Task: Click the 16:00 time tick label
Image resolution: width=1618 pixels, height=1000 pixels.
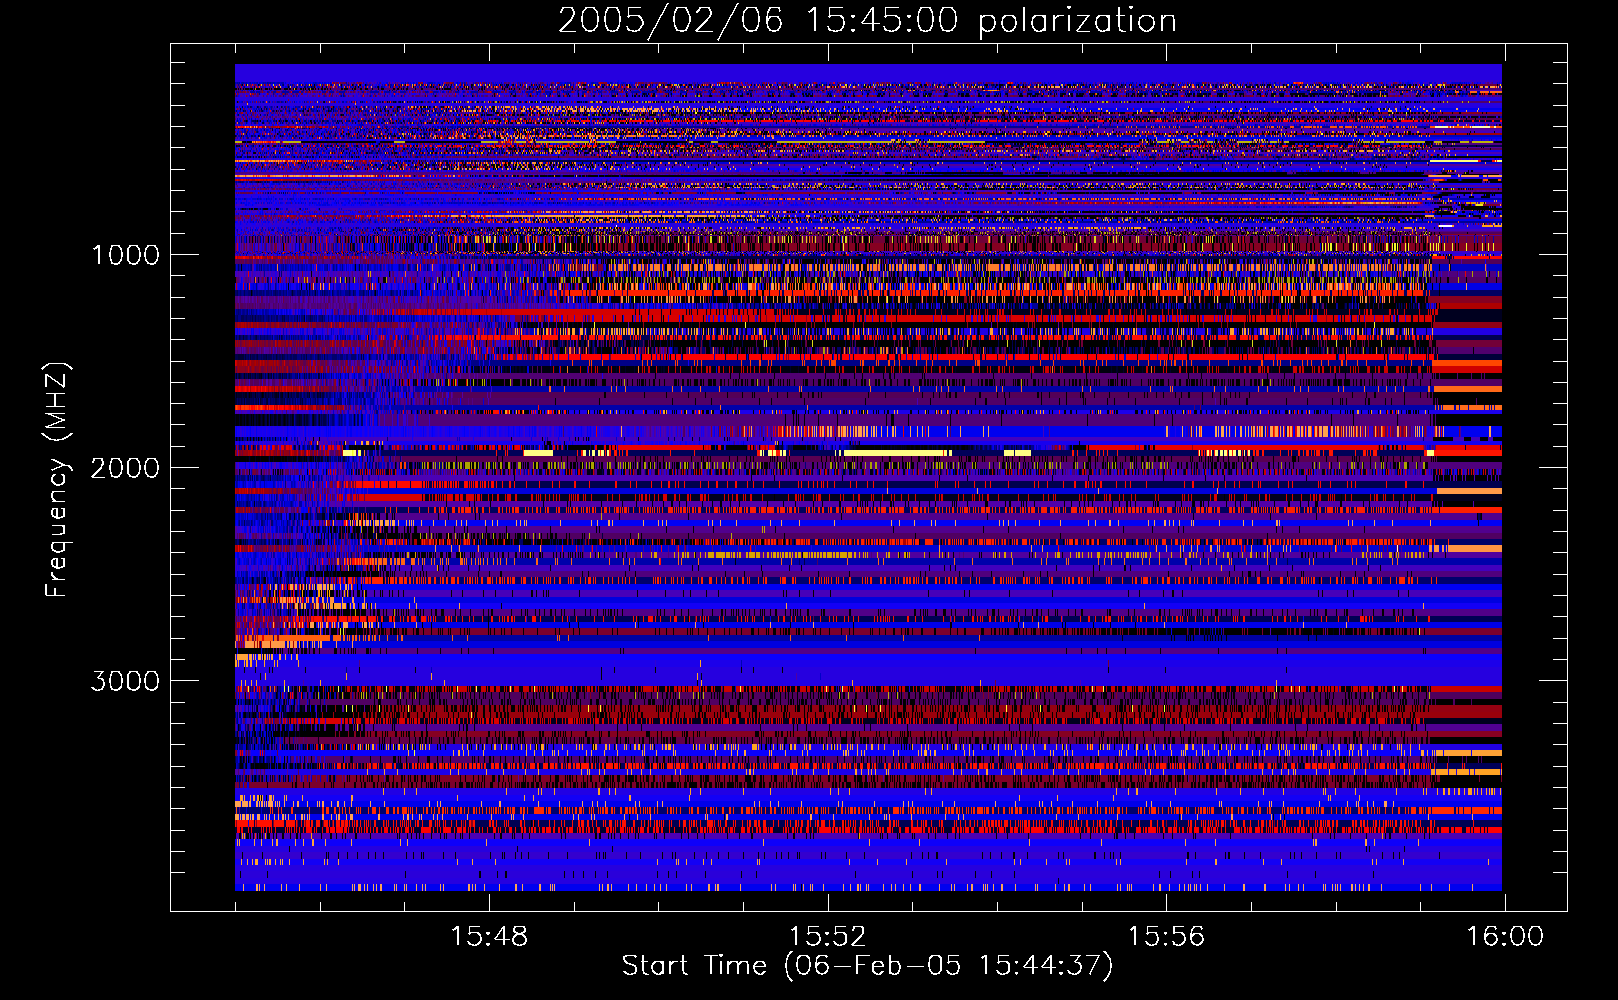Action: tap(1505, 937)
